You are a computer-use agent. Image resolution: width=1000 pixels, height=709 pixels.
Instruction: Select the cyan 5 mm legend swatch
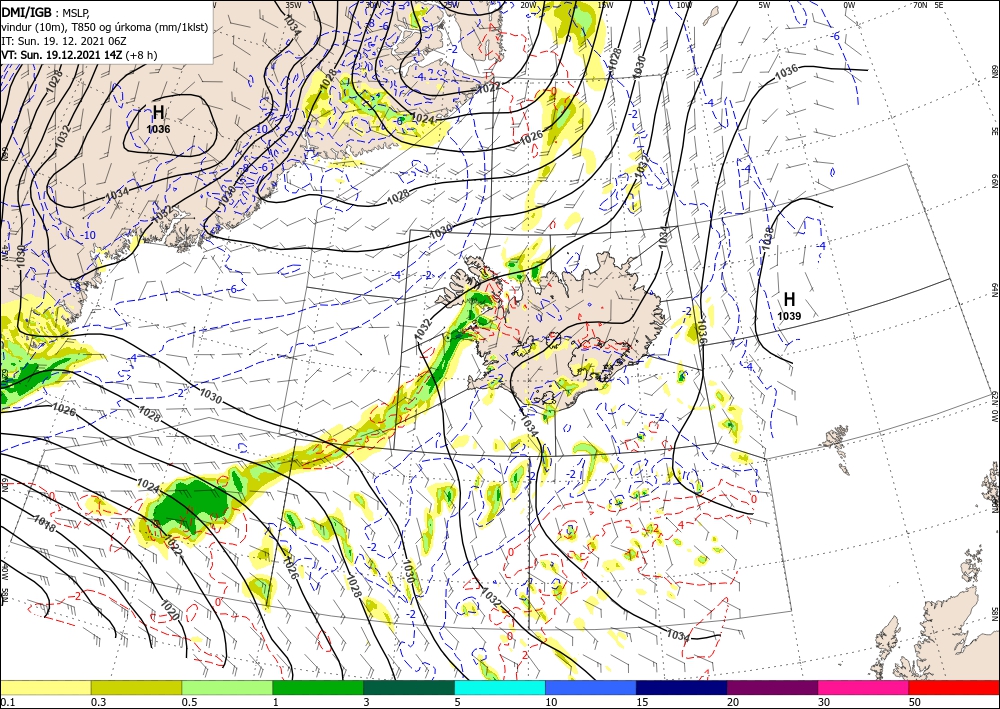pos(500,687)
